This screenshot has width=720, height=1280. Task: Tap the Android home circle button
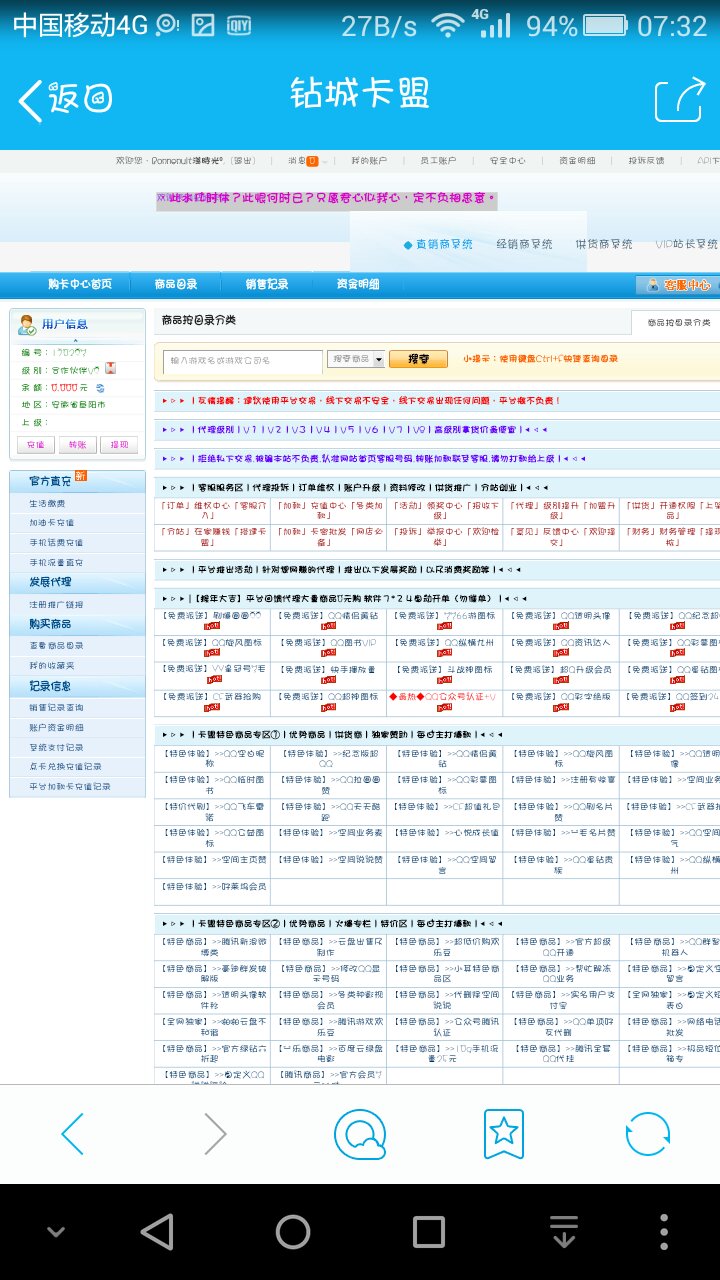(293, 1232)
